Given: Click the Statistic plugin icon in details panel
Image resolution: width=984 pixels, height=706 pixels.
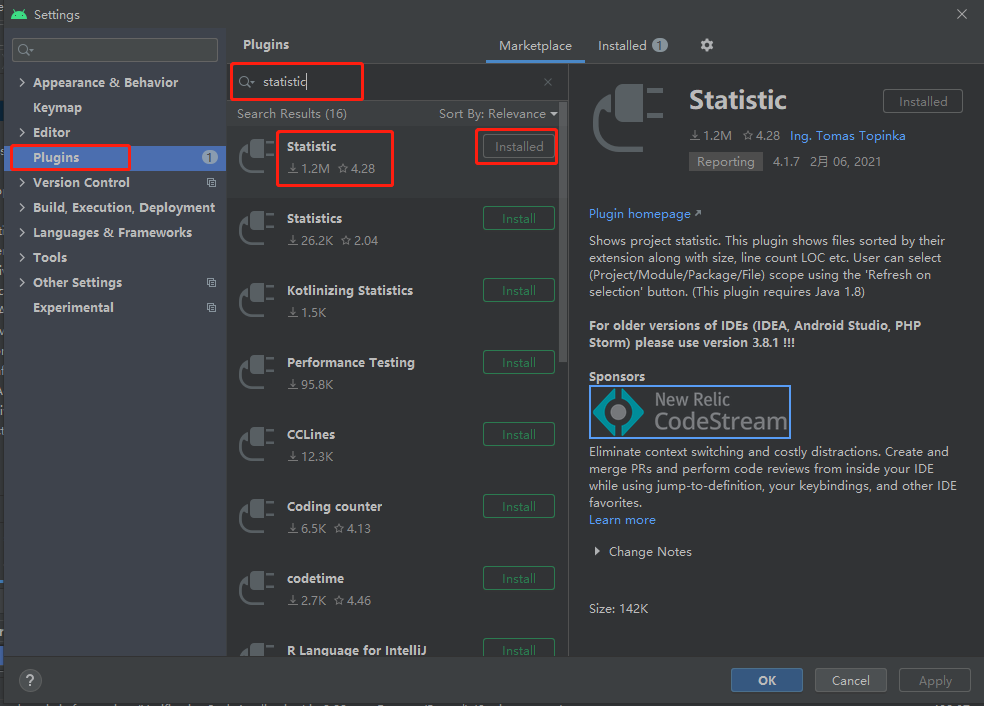Looking at the screenshot, I should click(x=627, y=118).
